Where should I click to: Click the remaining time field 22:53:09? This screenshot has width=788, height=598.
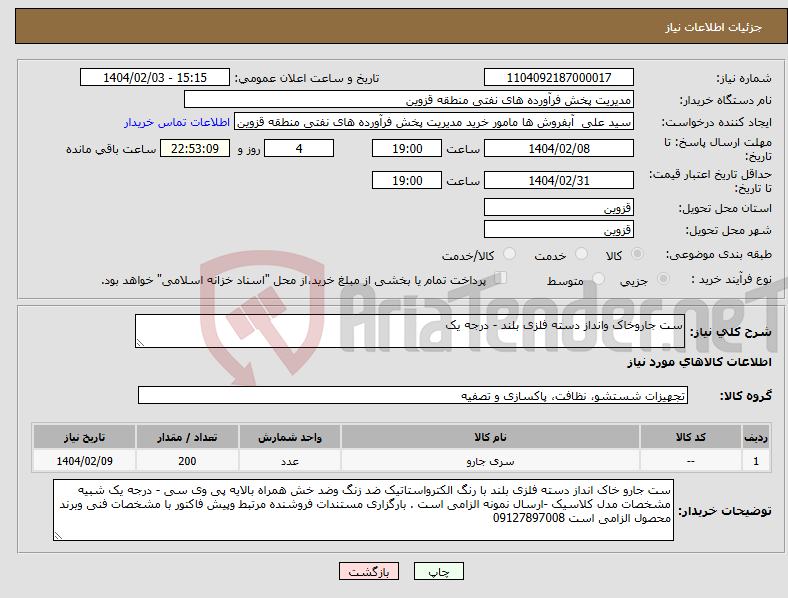tap(195, 148)
